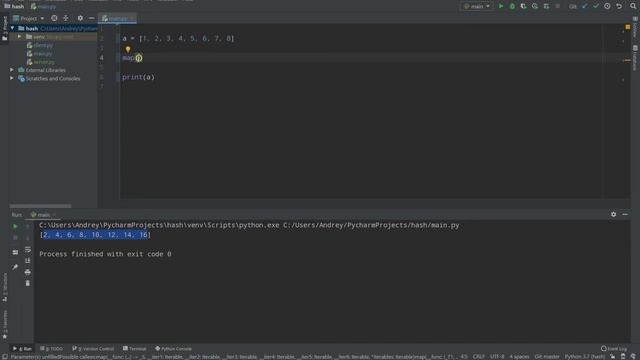
Task: Open the Project view selector dropdown
Action: point(29,18)
